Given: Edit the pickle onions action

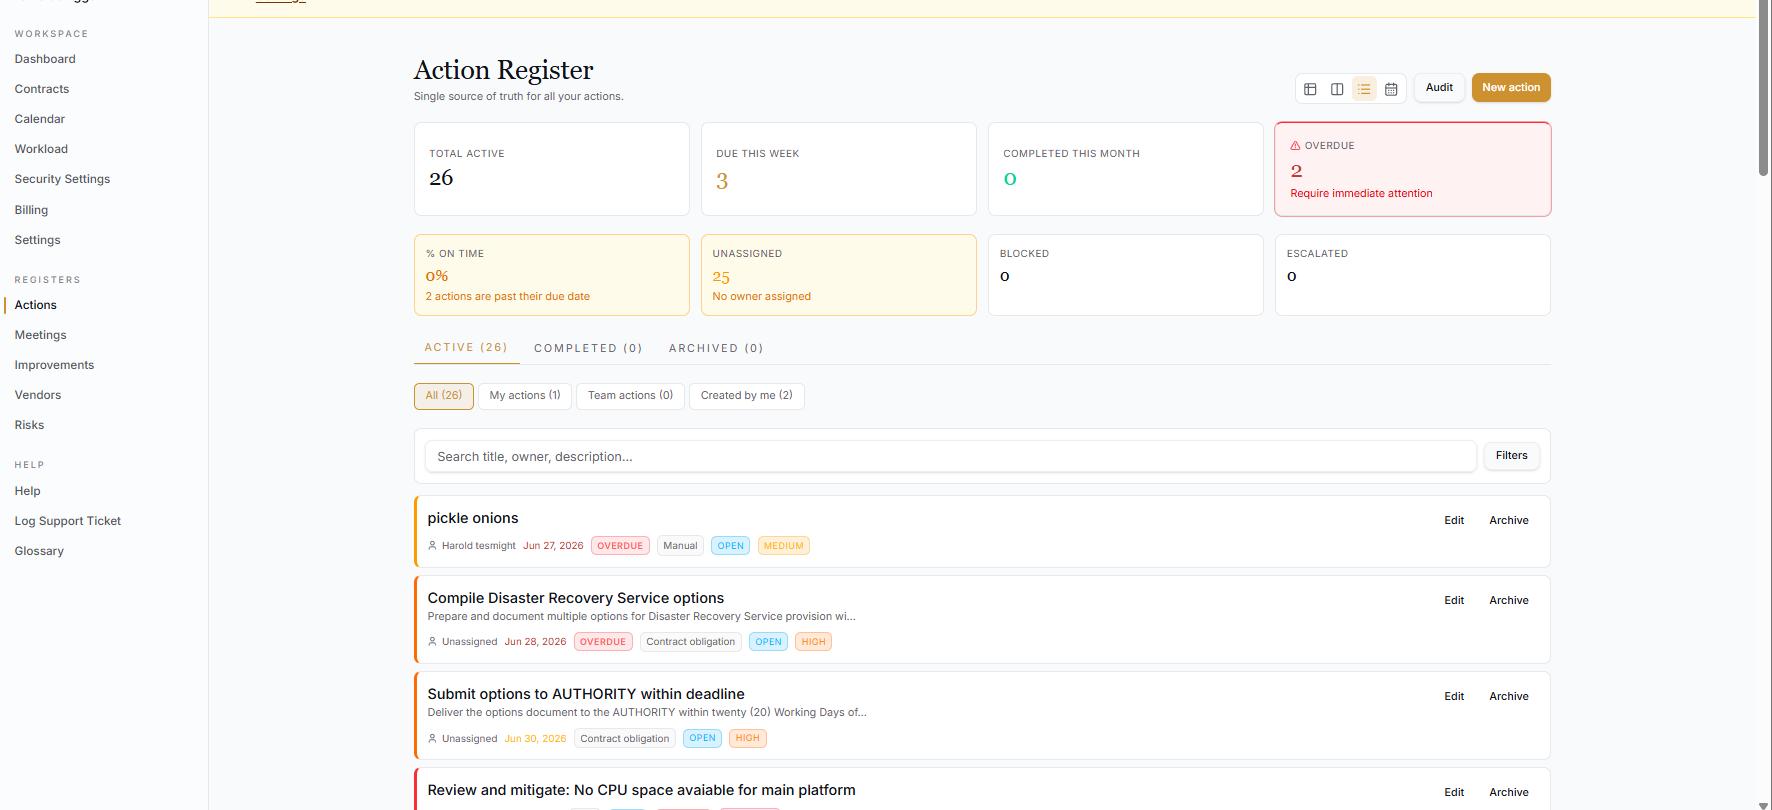Looking at the screenshot, I should click(x=1454, y=521).
